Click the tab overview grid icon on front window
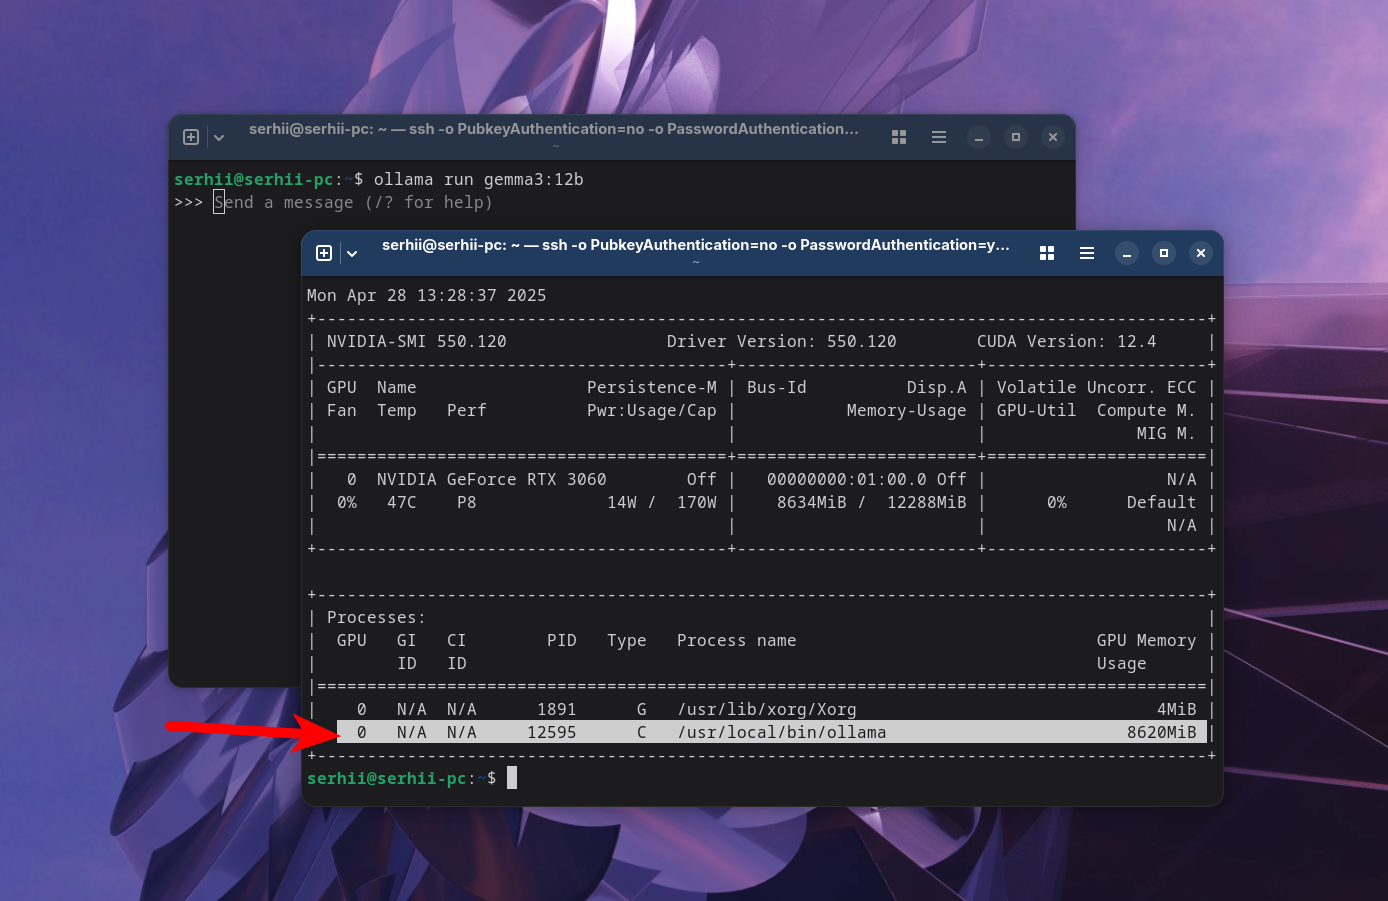 1047,253
